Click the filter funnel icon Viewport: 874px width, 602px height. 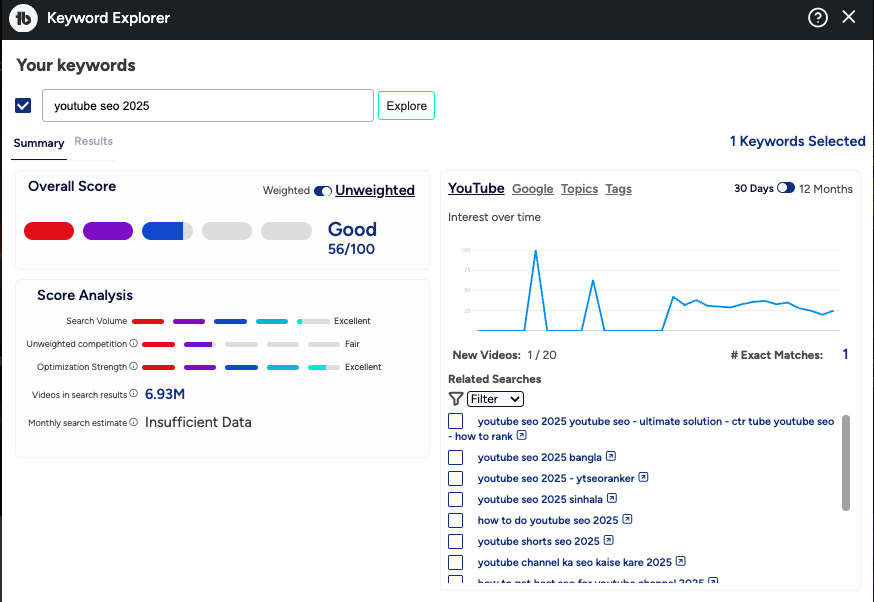coord(456,399)
